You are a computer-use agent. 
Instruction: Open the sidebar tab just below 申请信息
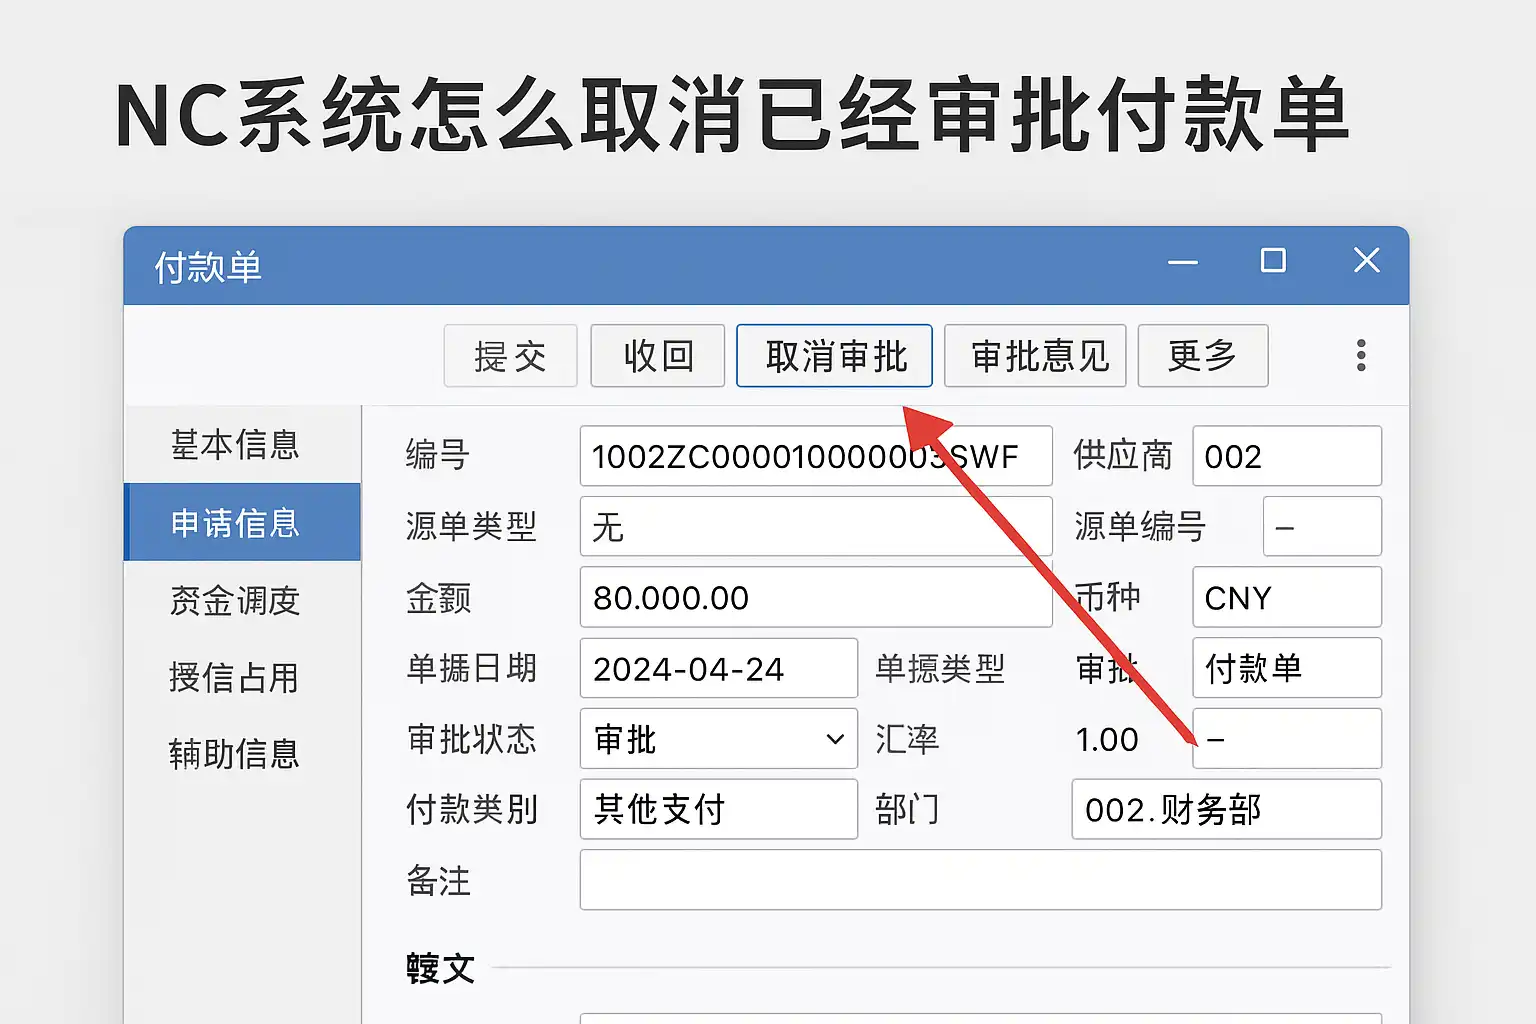pos(242,600)
